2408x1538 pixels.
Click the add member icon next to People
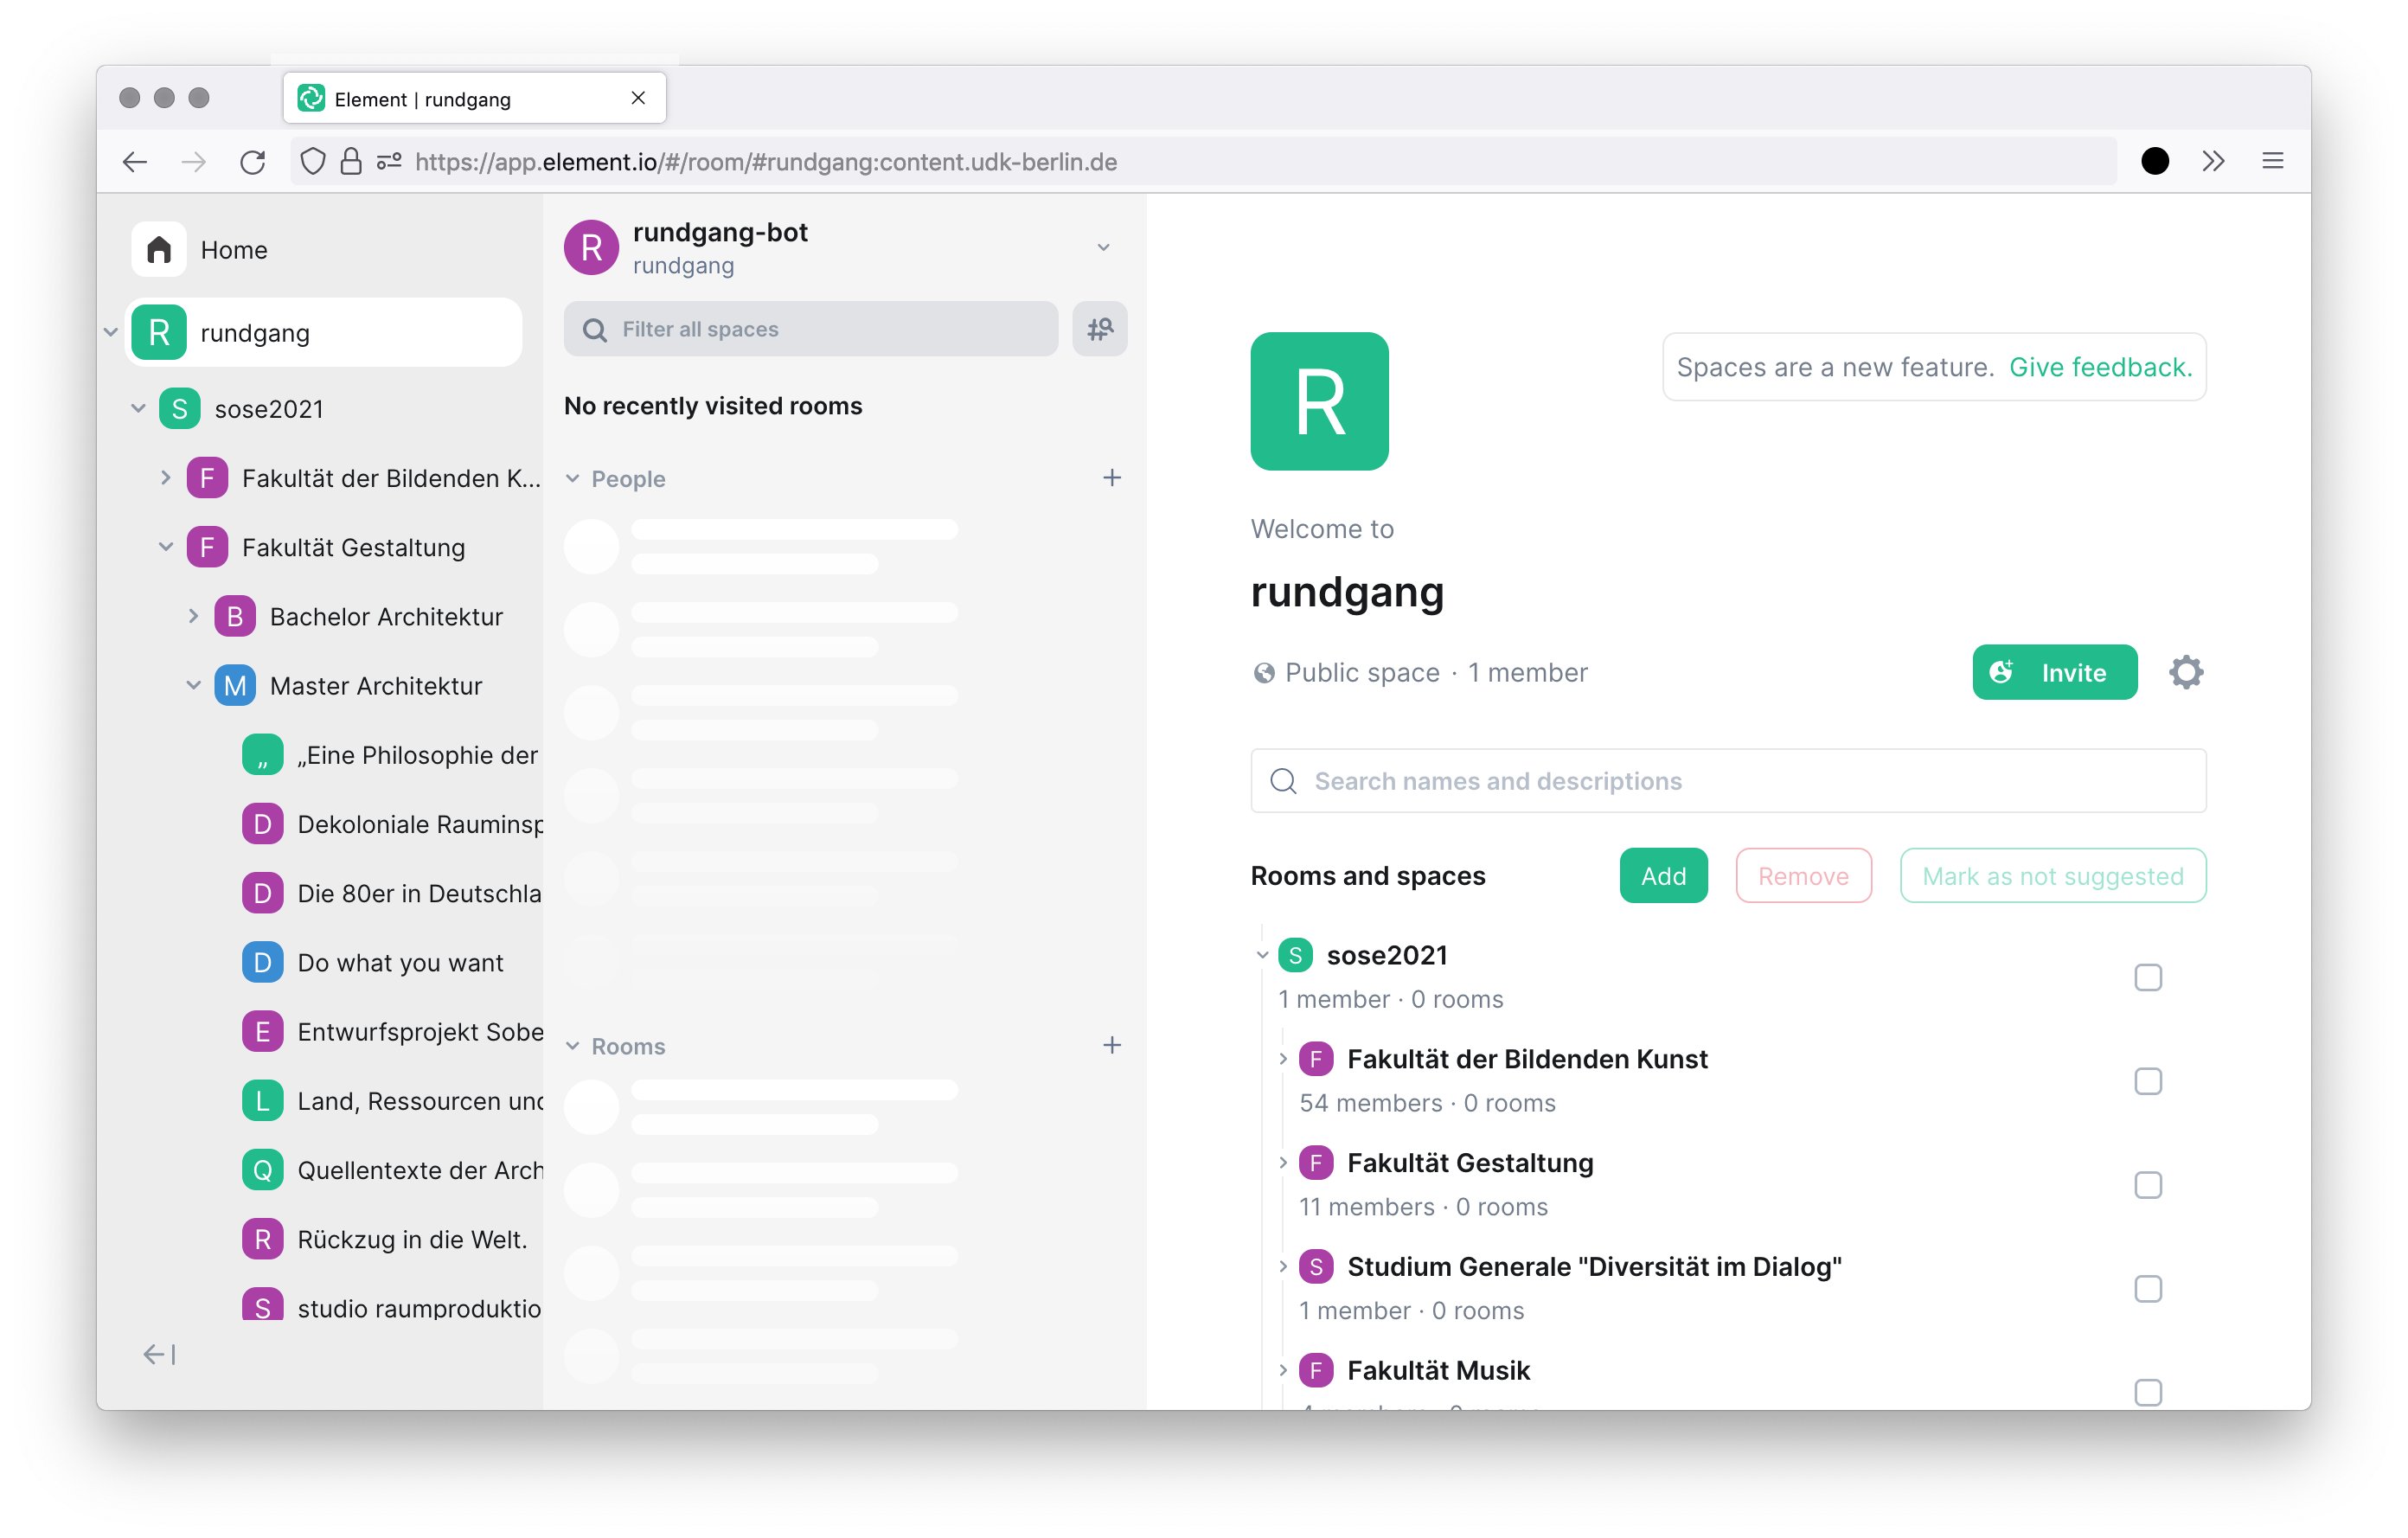[x=1112, y=477]
